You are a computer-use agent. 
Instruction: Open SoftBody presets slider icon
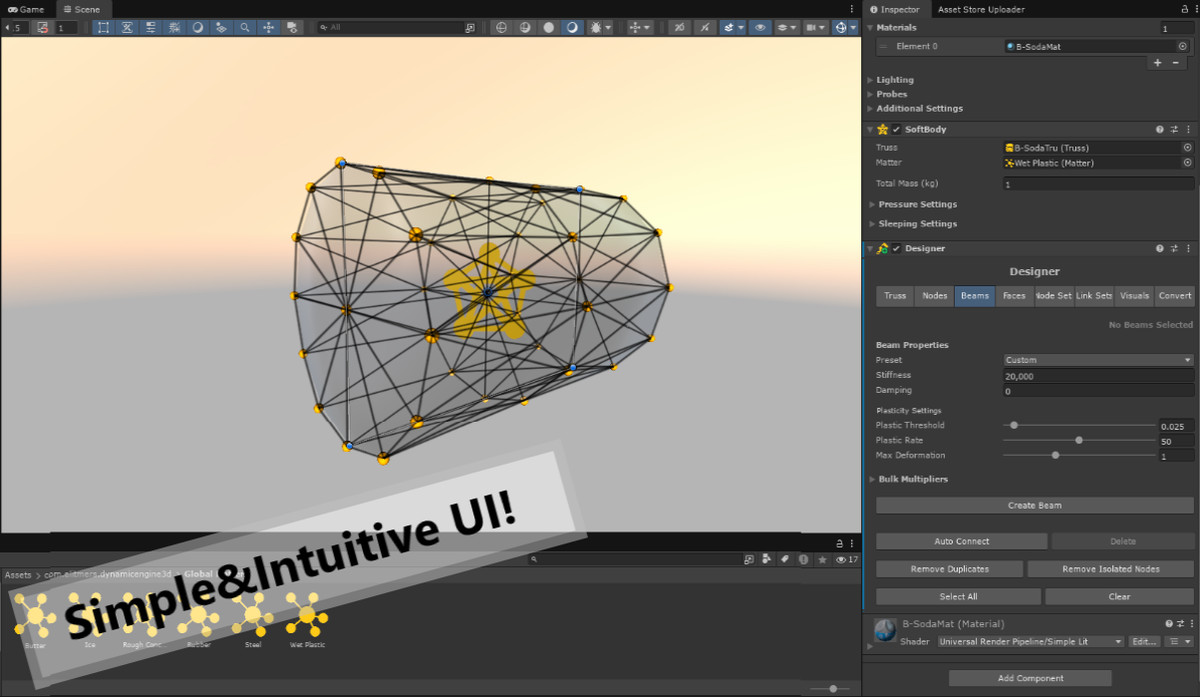(1174, 129)
